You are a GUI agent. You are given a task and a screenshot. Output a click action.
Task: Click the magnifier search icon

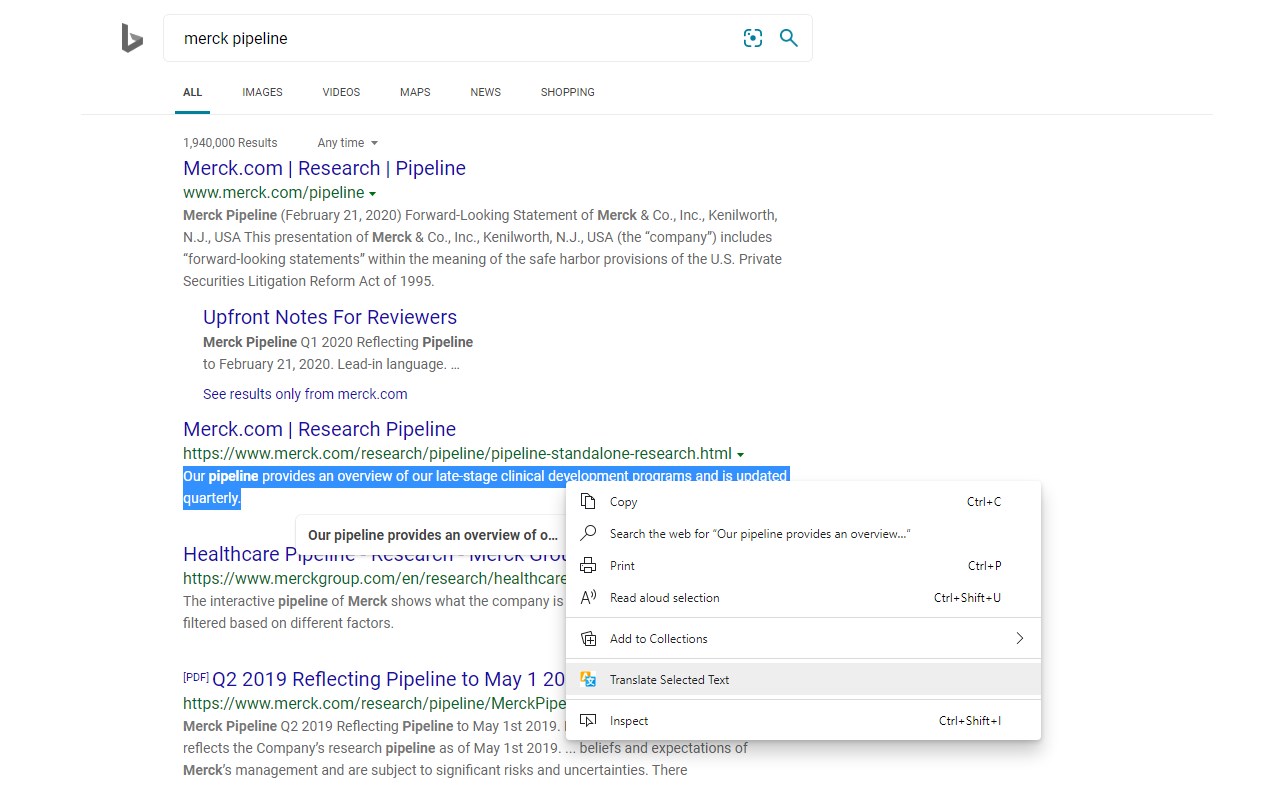(789, 38)
